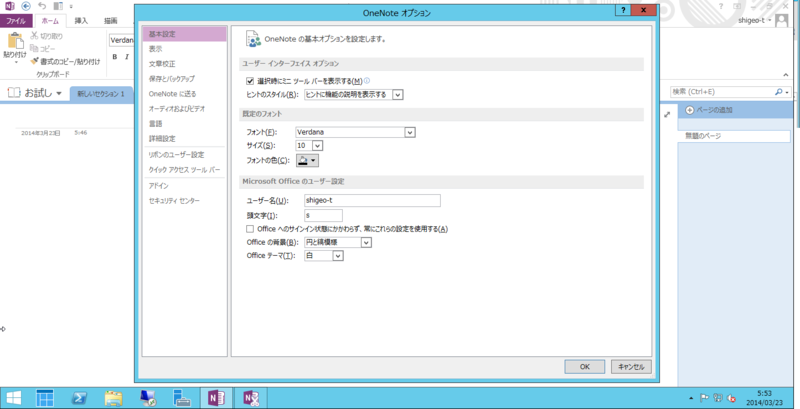
Task: Select リボンのユーザー設定 category
Action: 185,155
